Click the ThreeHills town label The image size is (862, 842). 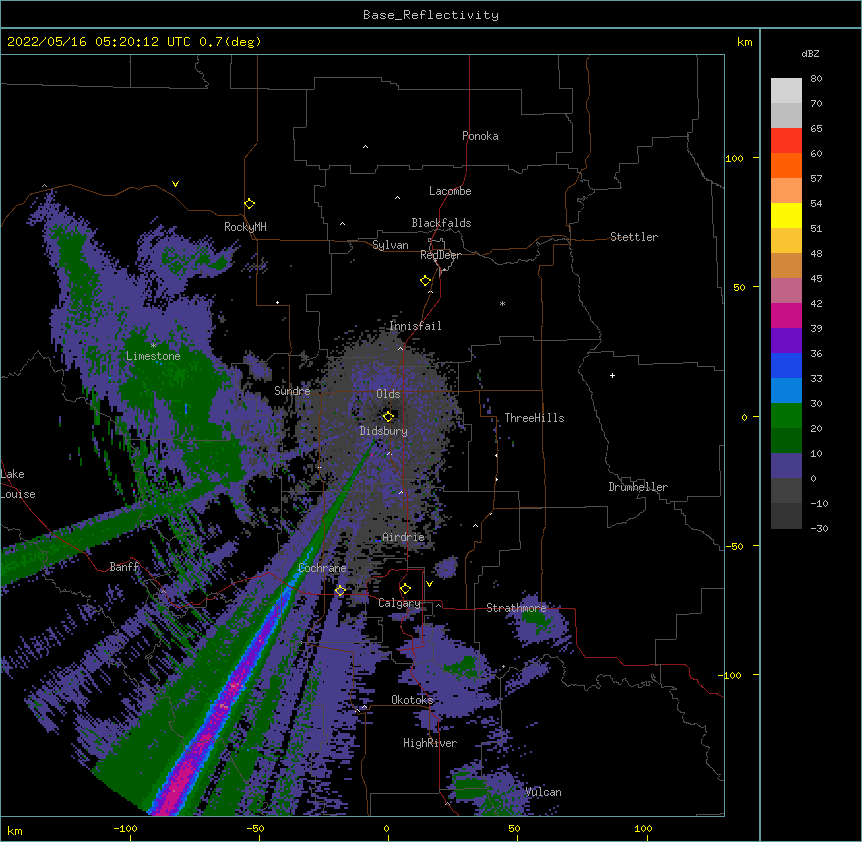(534, 418)
